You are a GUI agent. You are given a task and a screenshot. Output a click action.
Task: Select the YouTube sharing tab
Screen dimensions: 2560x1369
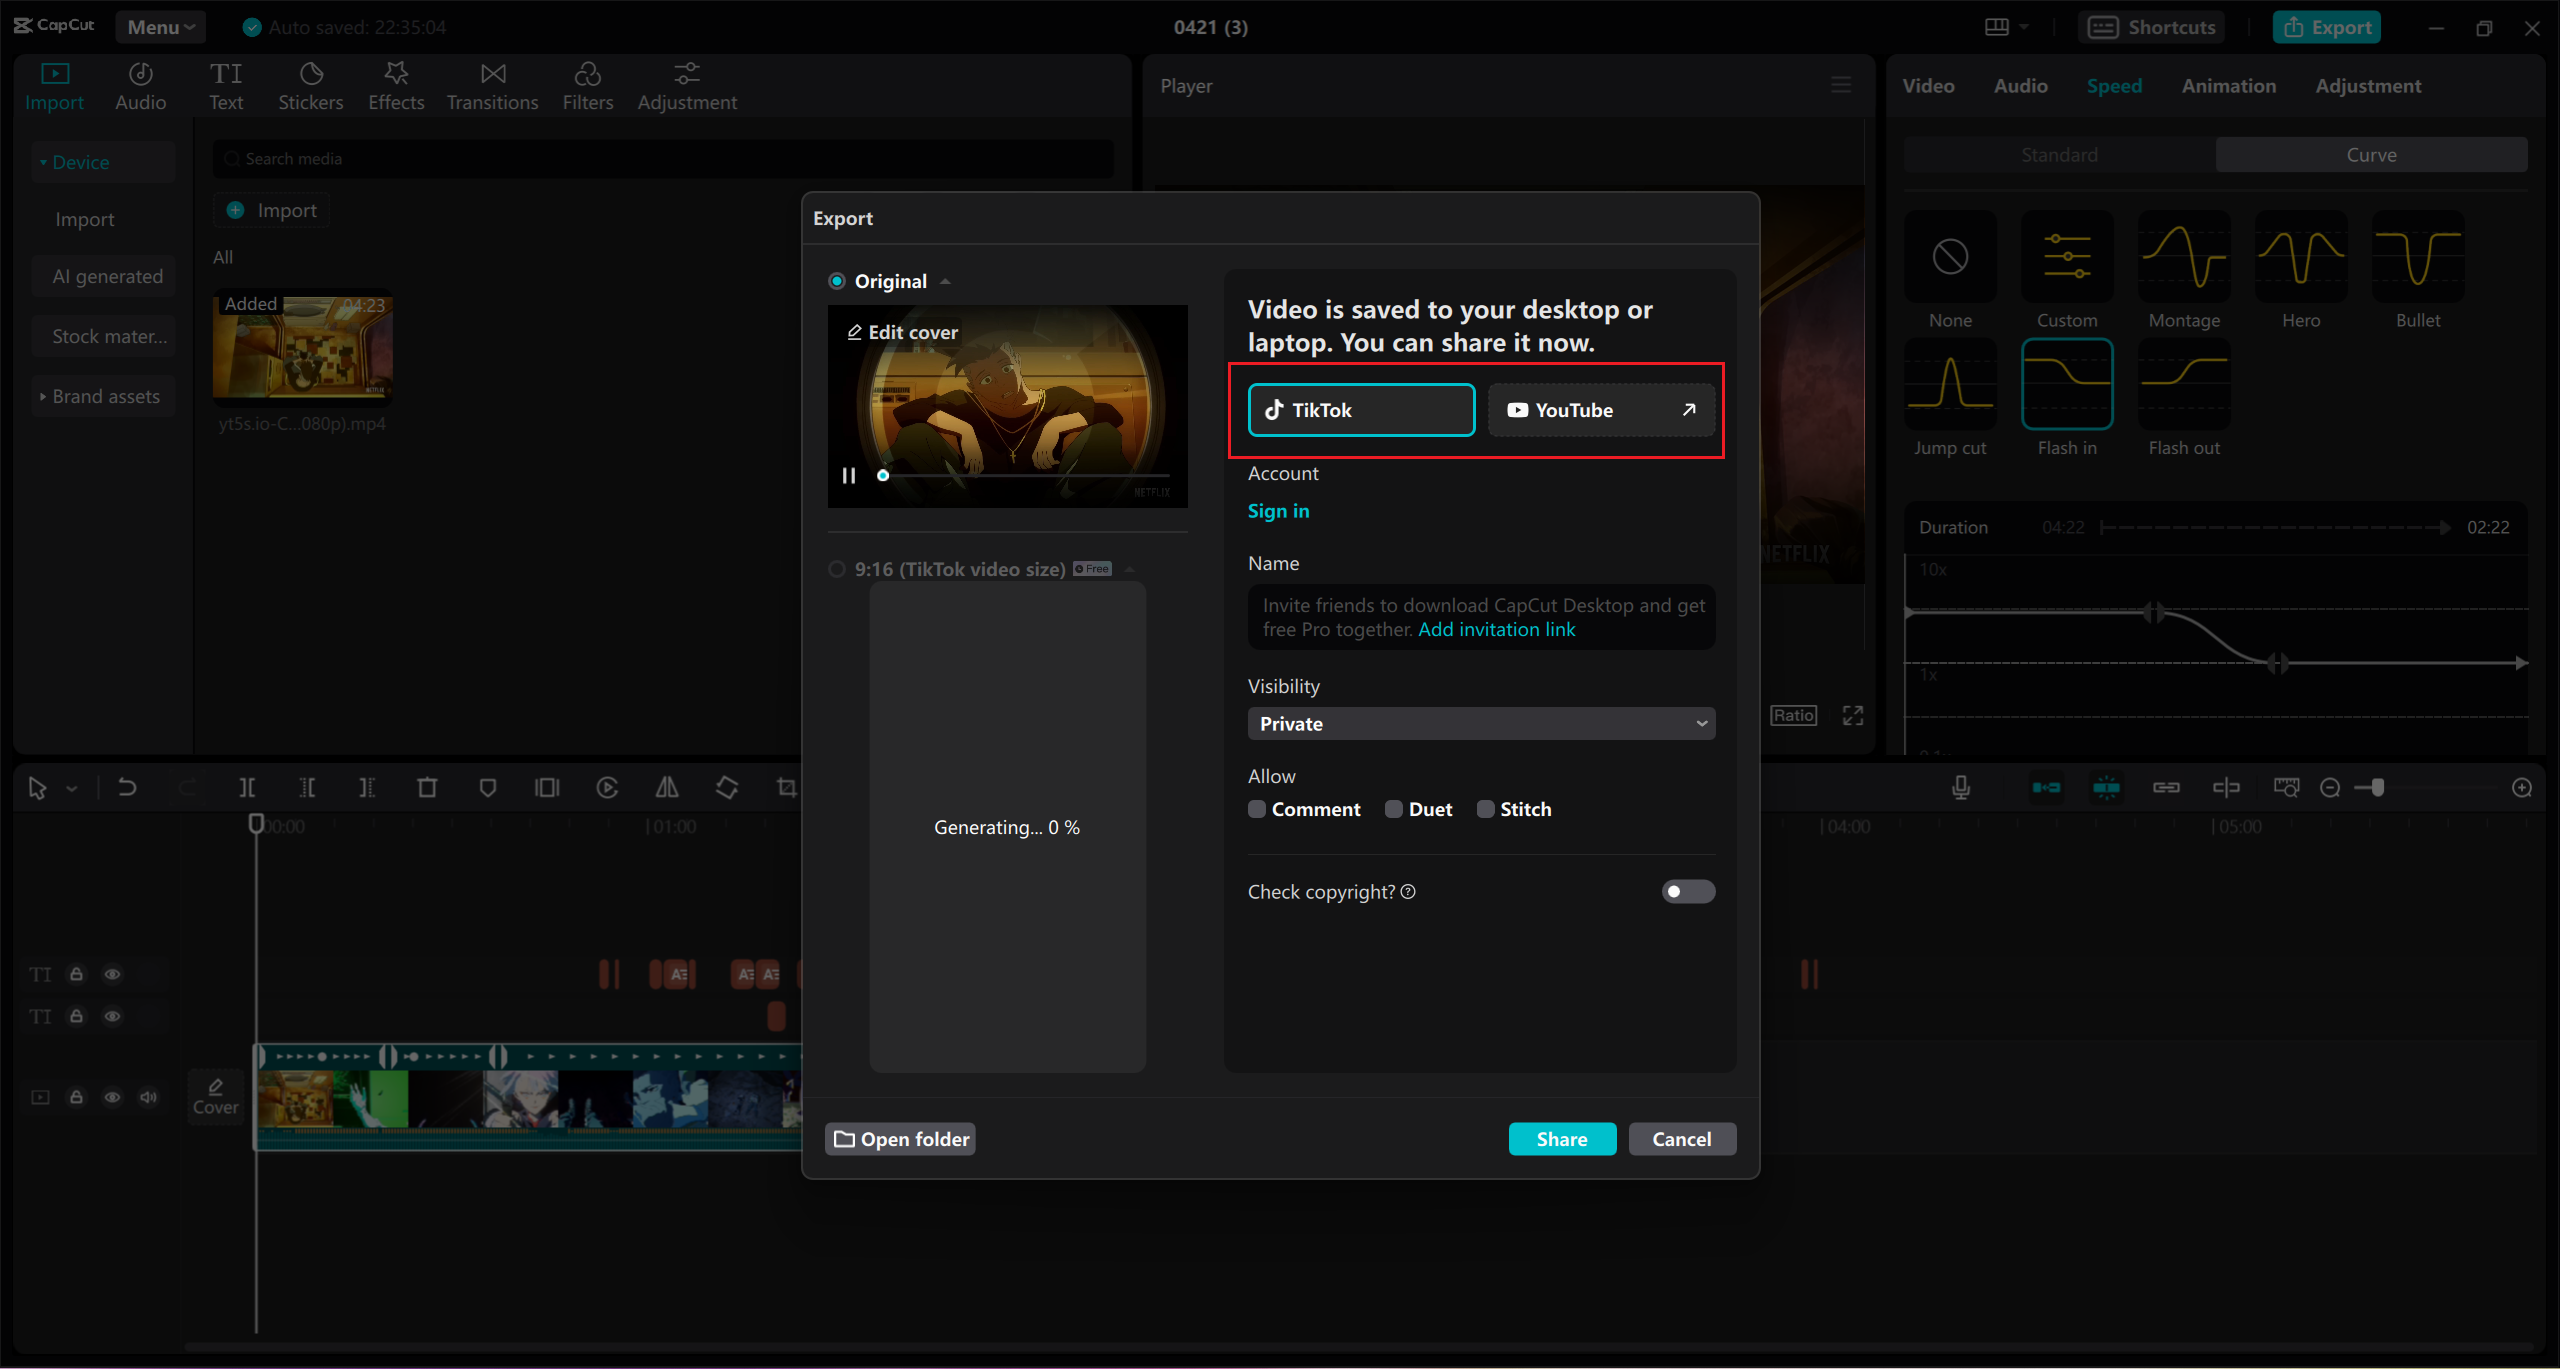pyautogui.click(x=1600, y=410)
